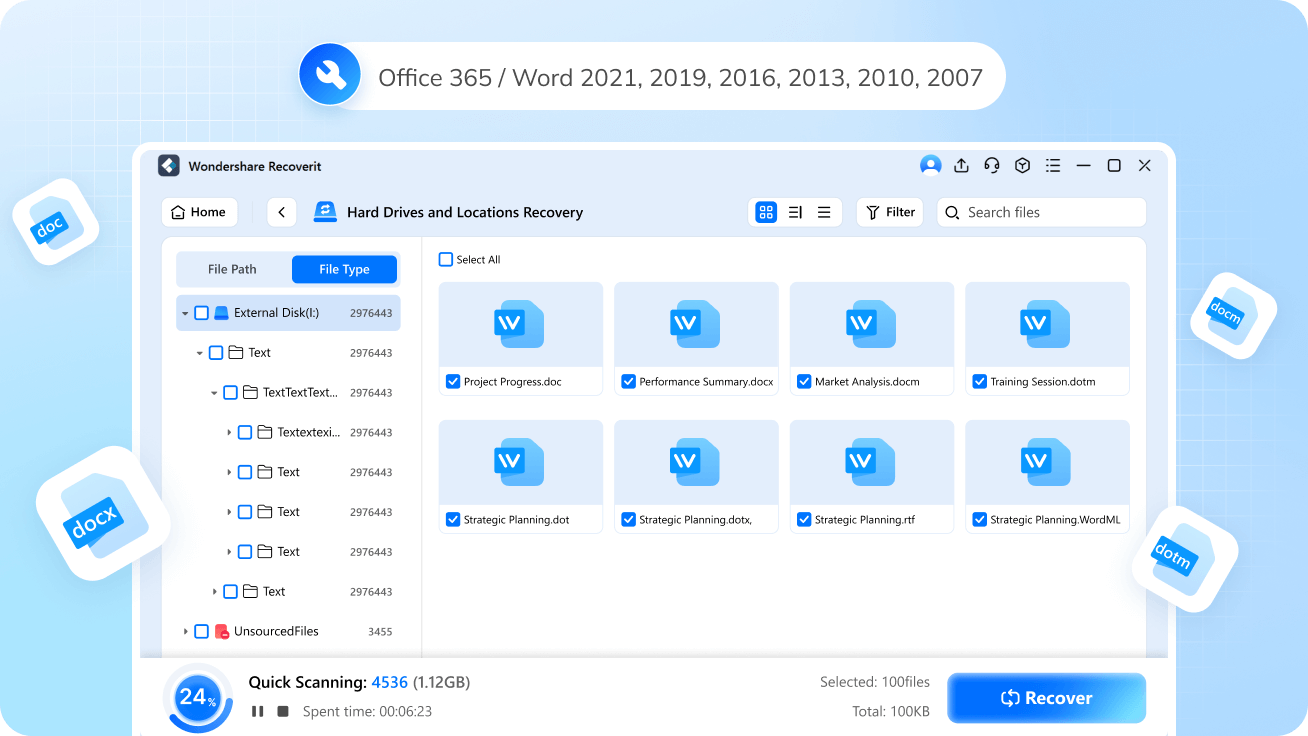Open the Performance Summary.docx thumbnail

click(696, 324)
